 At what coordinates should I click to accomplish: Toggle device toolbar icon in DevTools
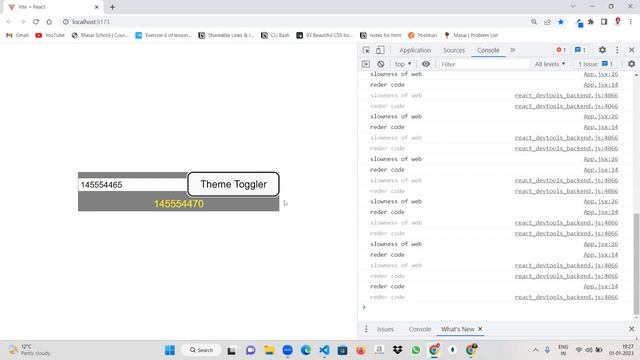click(380, 50)
